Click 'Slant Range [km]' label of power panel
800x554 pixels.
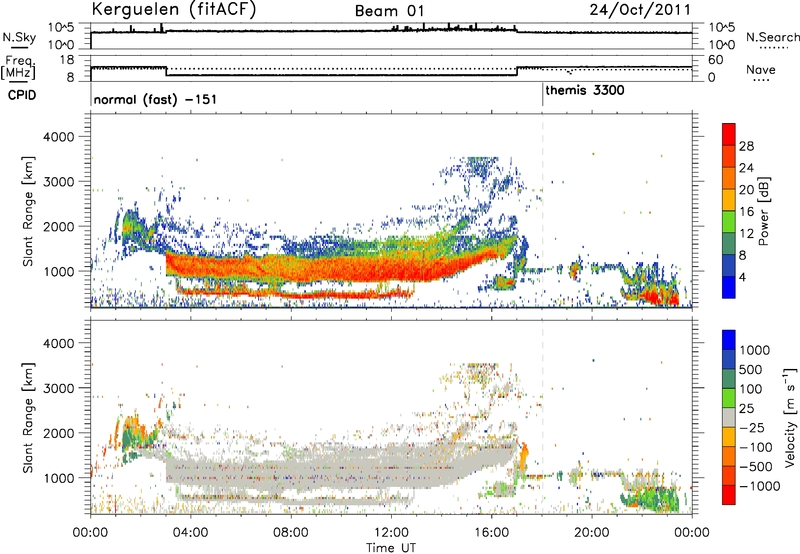(x=28, y=211)
